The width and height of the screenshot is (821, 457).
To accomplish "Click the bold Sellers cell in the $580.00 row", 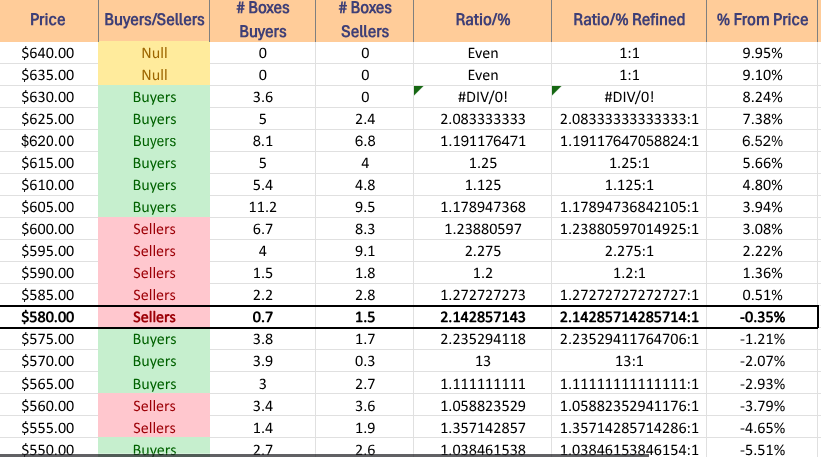I will 154,317.
